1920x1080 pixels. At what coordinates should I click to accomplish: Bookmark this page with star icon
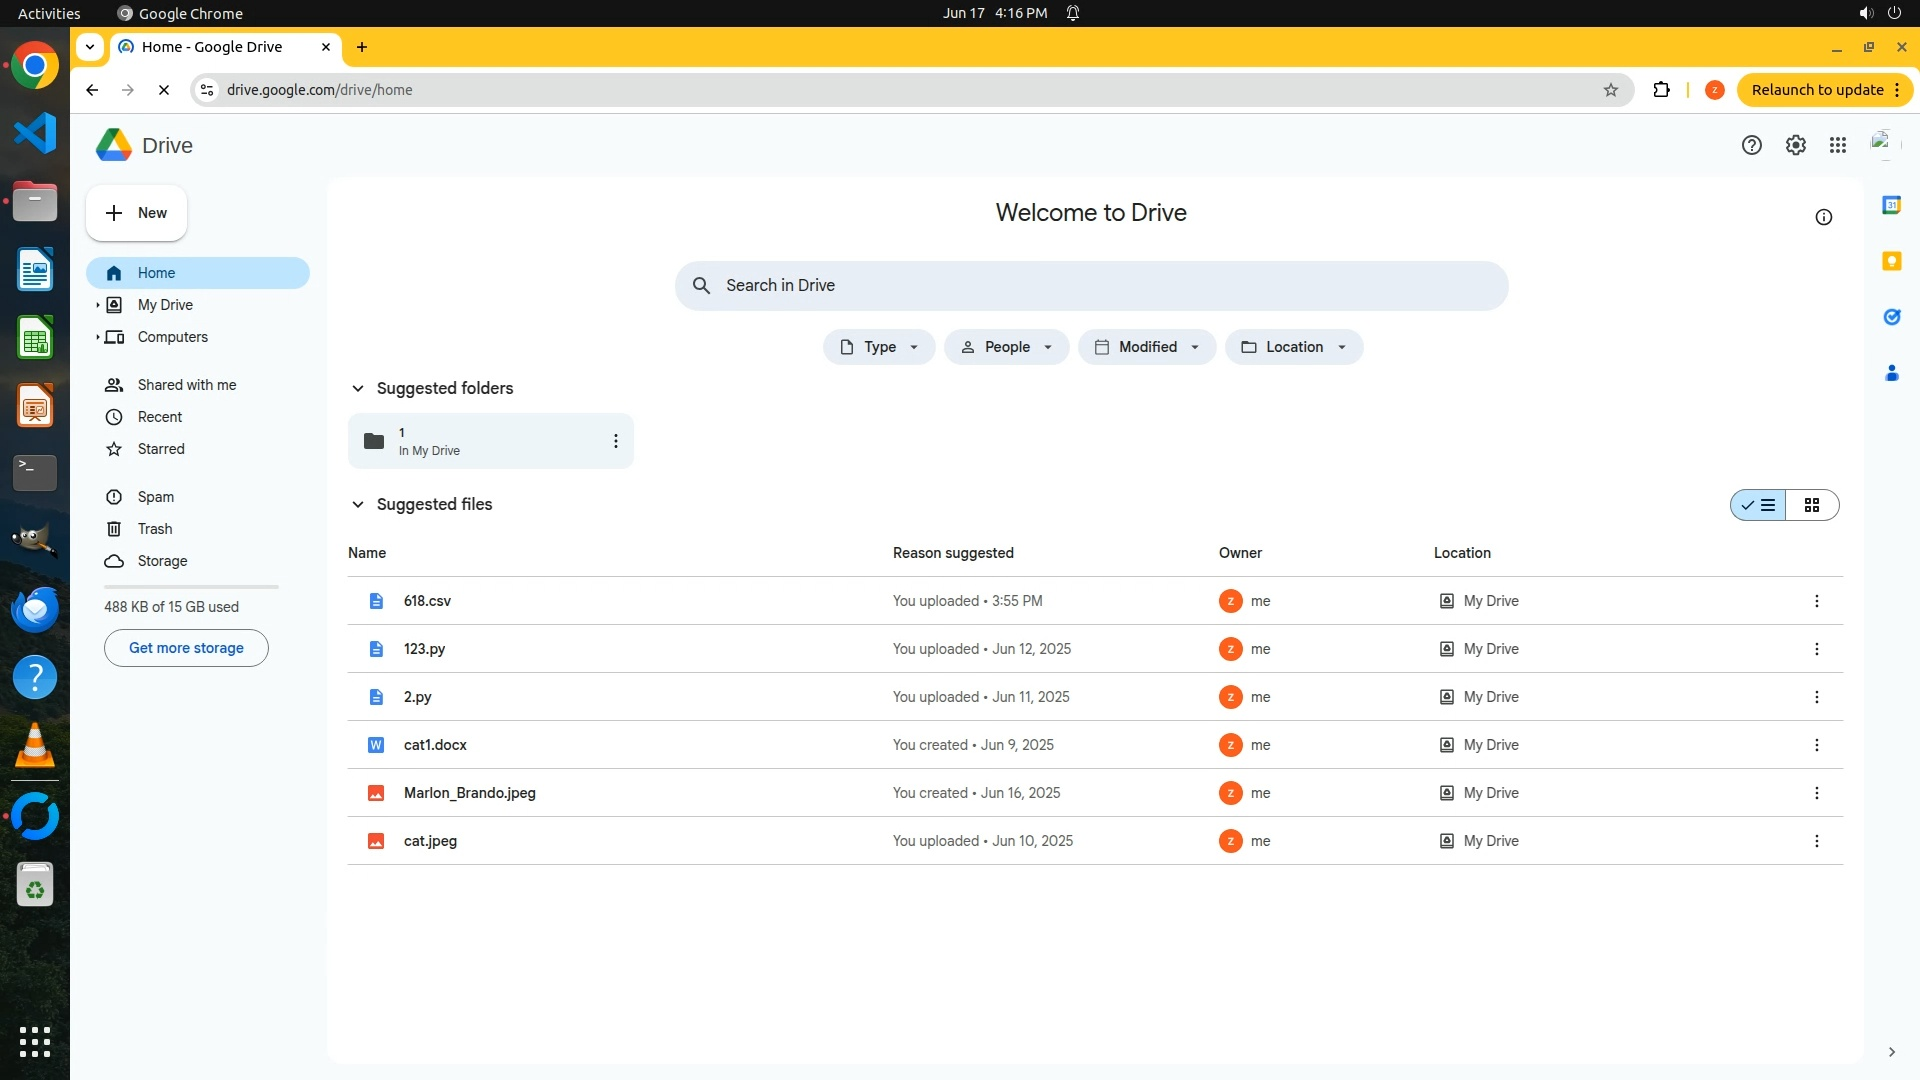tap(1611, 90)
